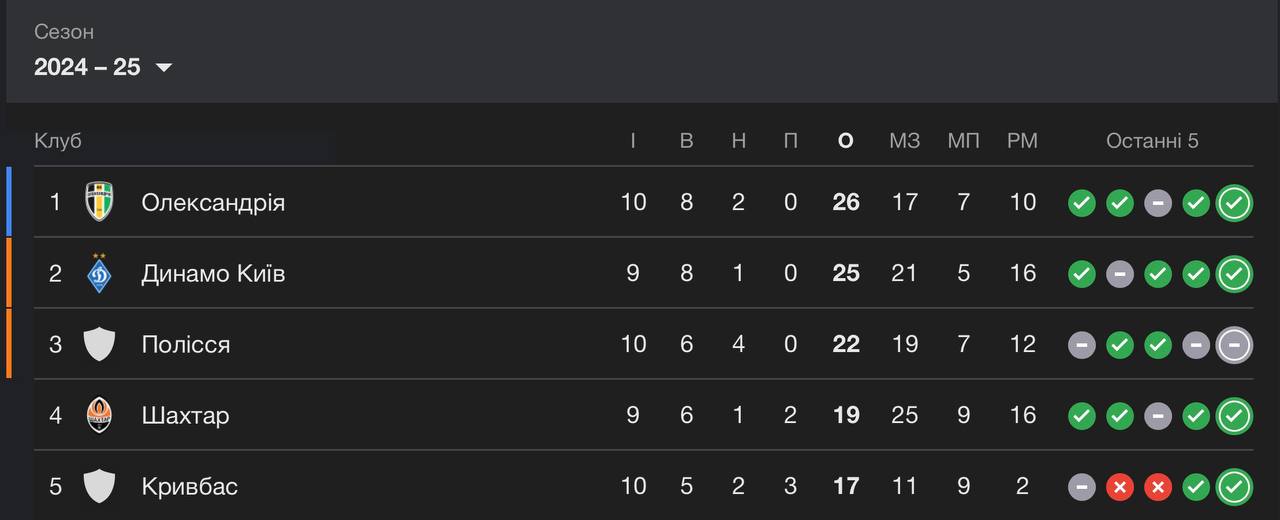1280x520 pixels.
Task: Click Кривбас's first red loss icon
Action: 1120,487
